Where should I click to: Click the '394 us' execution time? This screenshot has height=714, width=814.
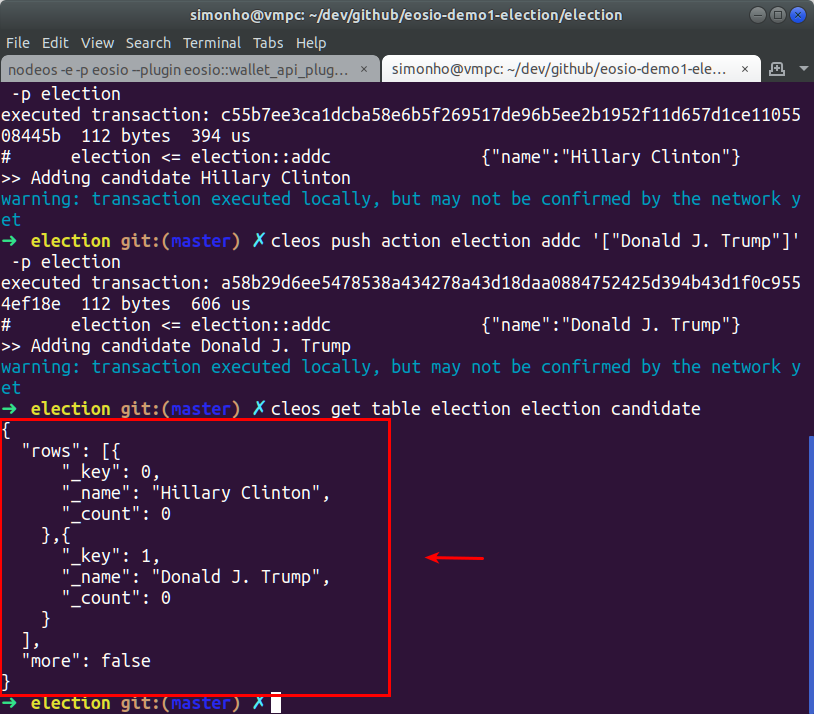[221, 136]
